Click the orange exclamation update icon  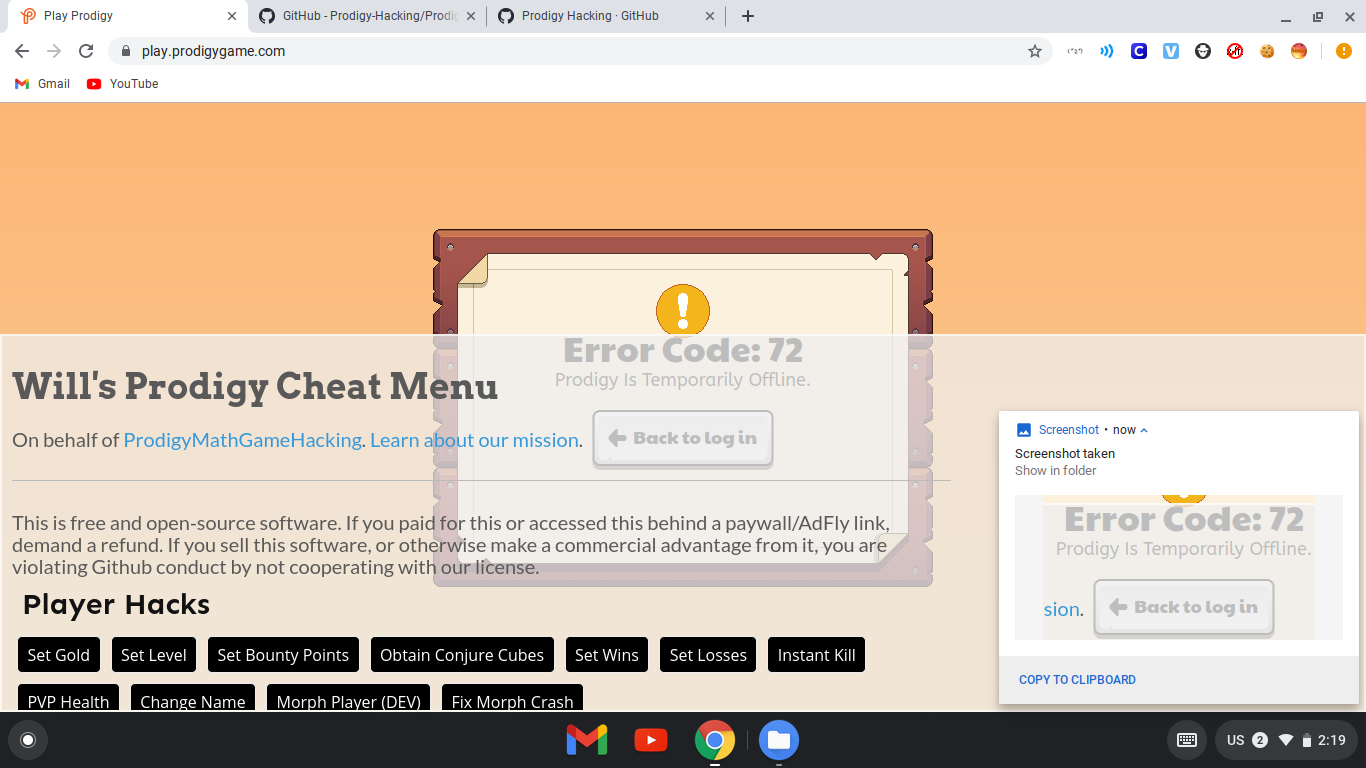1344,51
